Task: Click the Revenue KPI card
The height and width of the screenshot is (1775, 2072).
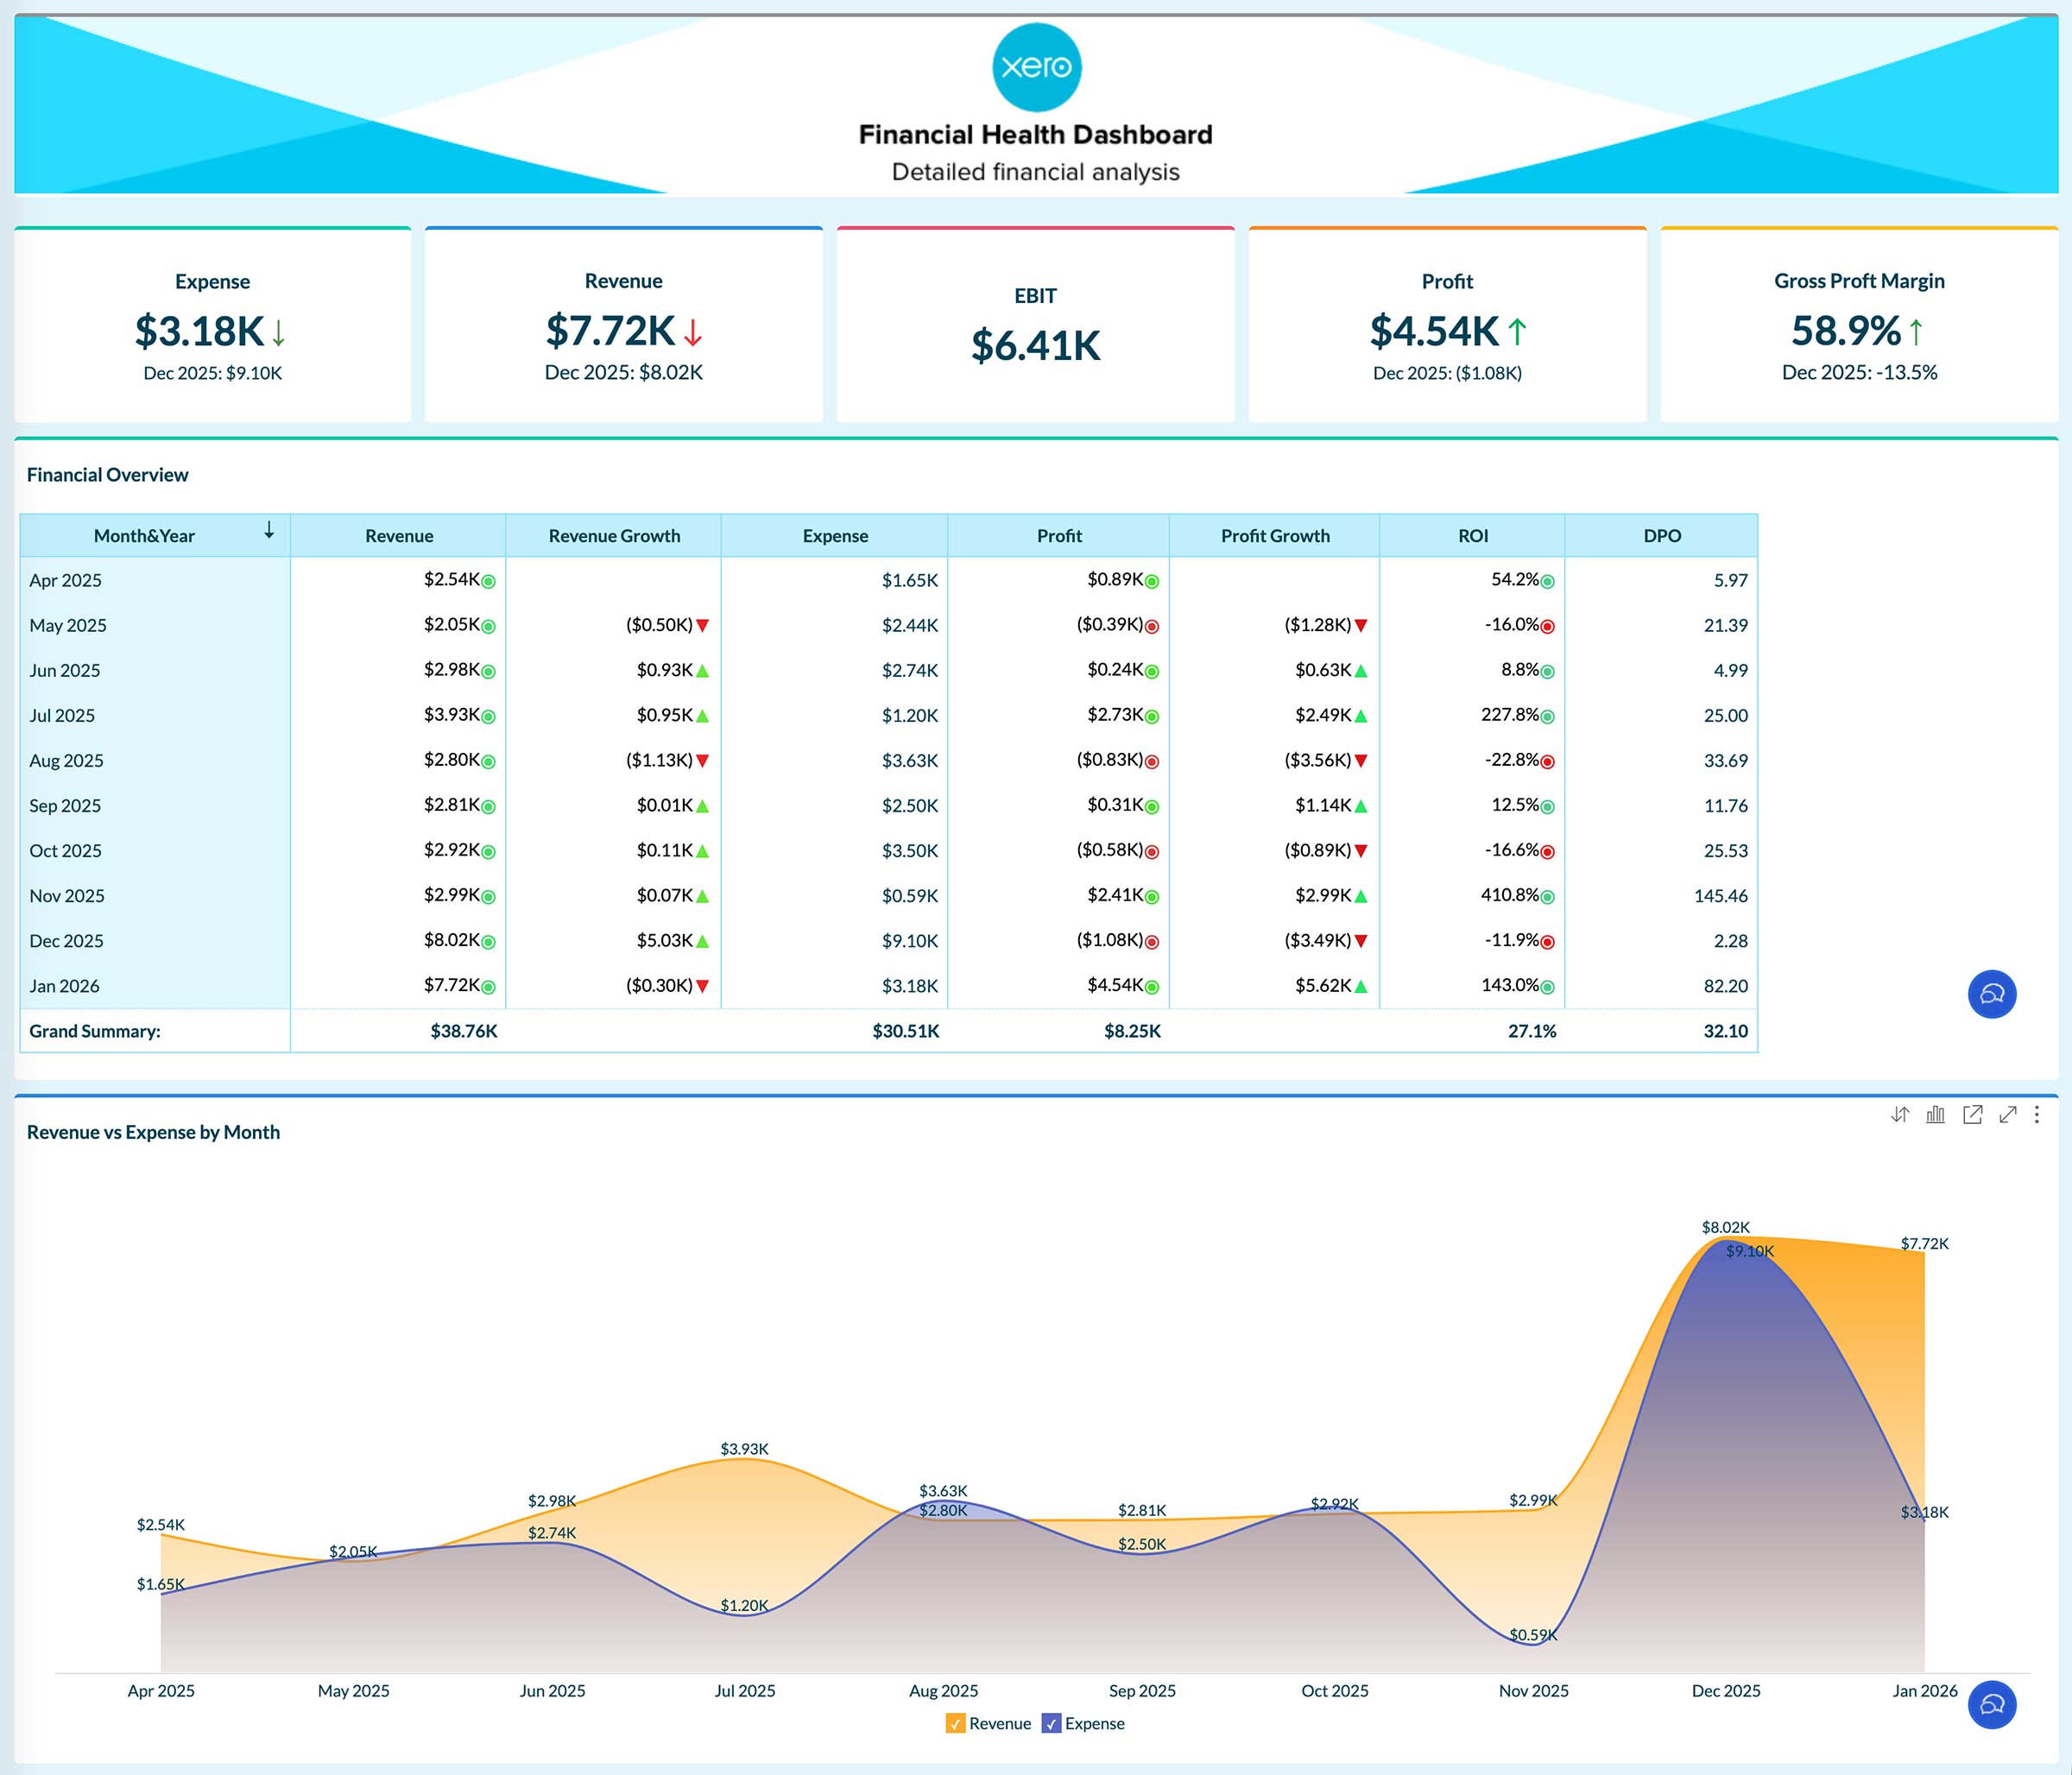Action: coord(623,325)
